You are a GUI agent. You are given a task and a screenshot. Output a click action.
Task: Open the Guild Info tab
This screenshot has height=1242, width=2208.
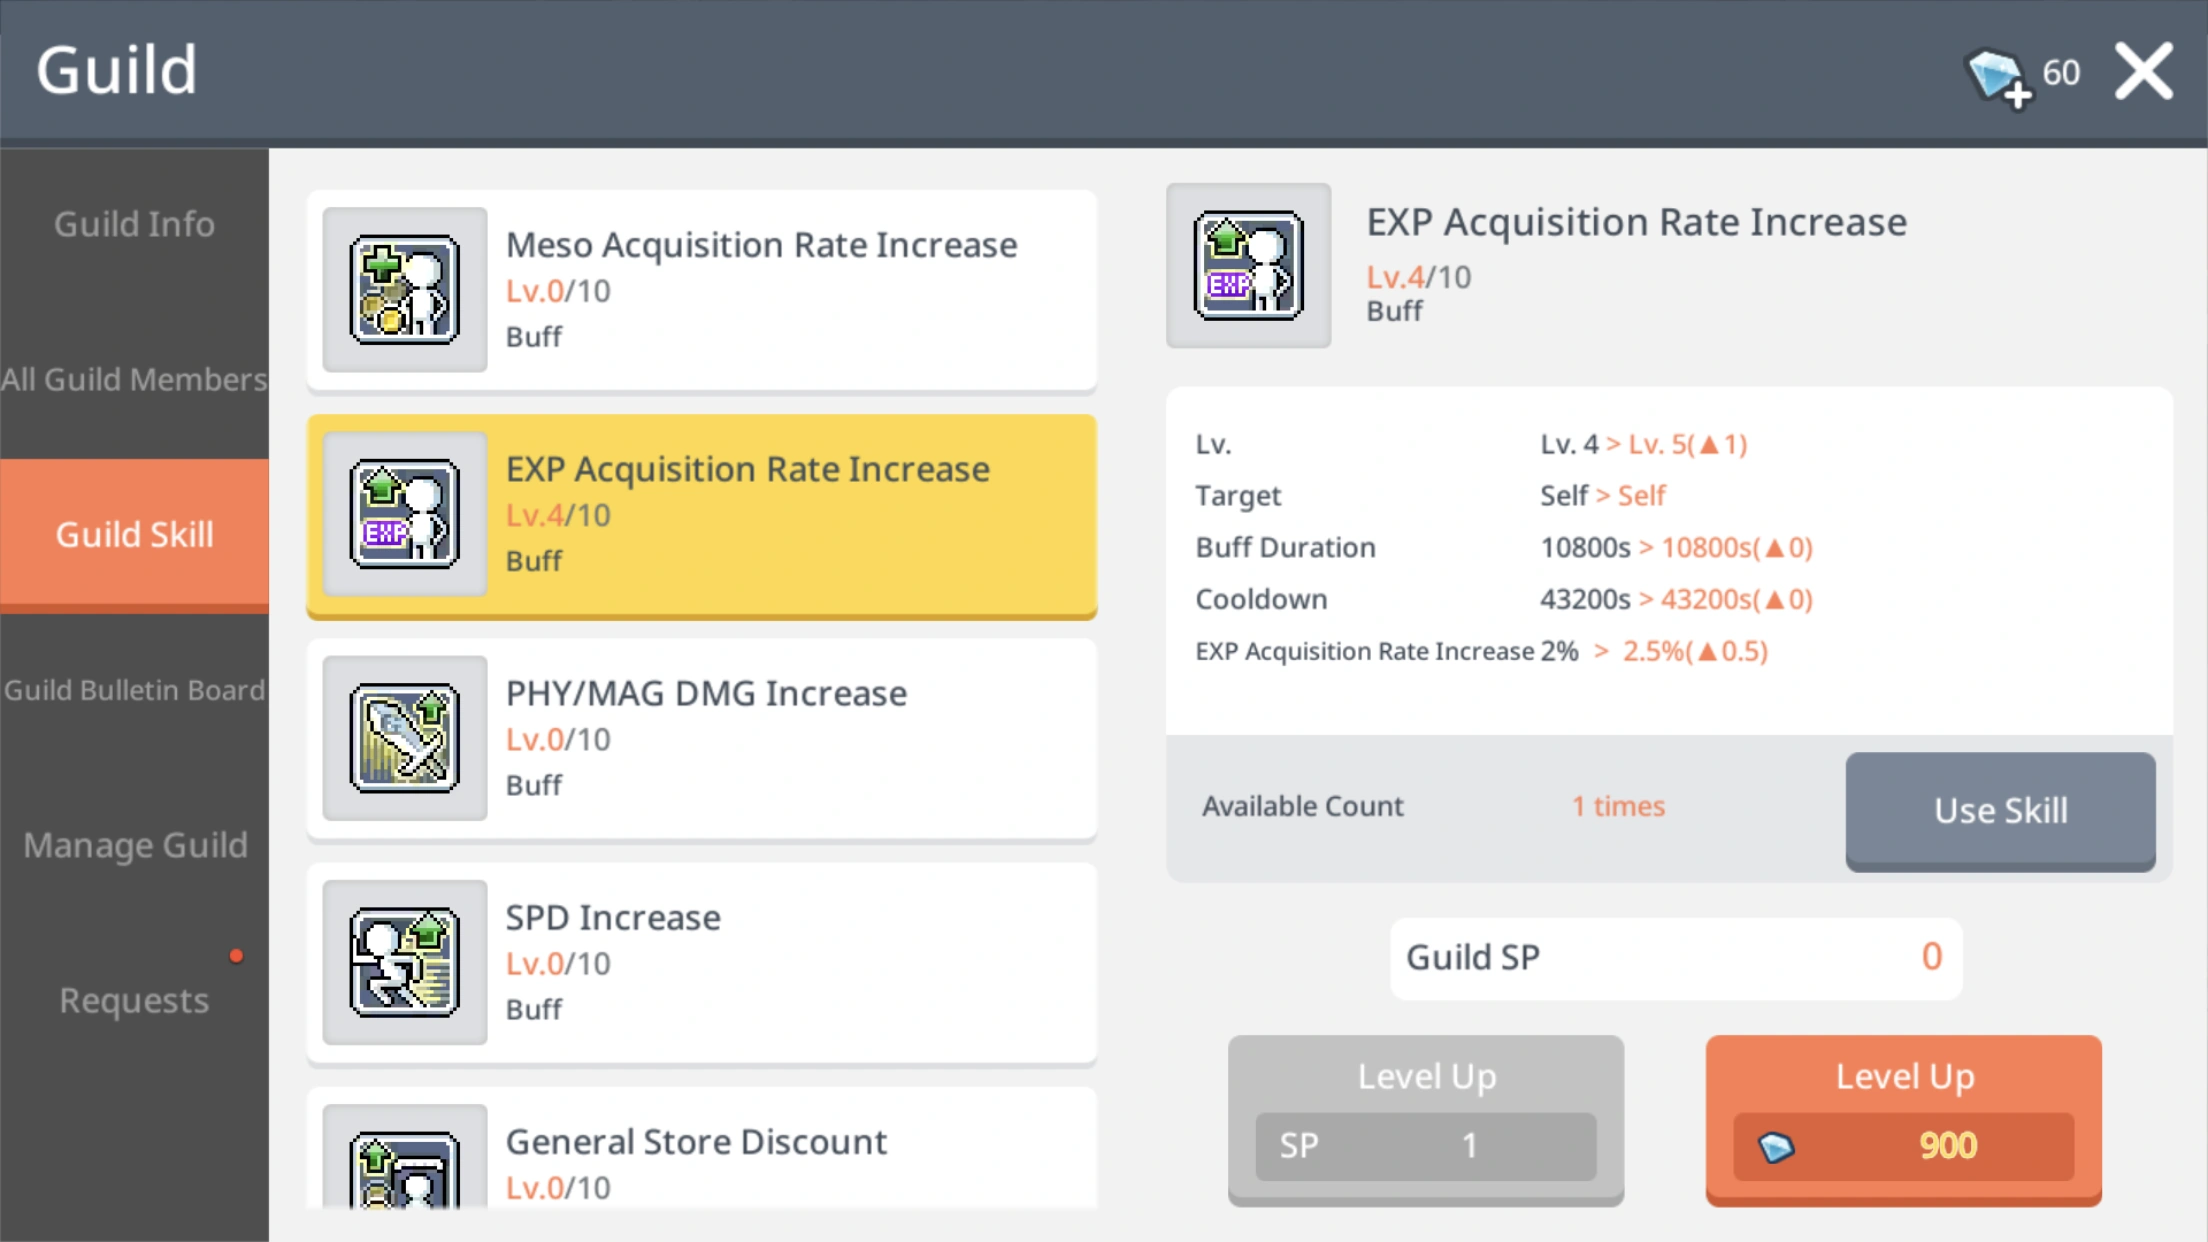[134, 224]
